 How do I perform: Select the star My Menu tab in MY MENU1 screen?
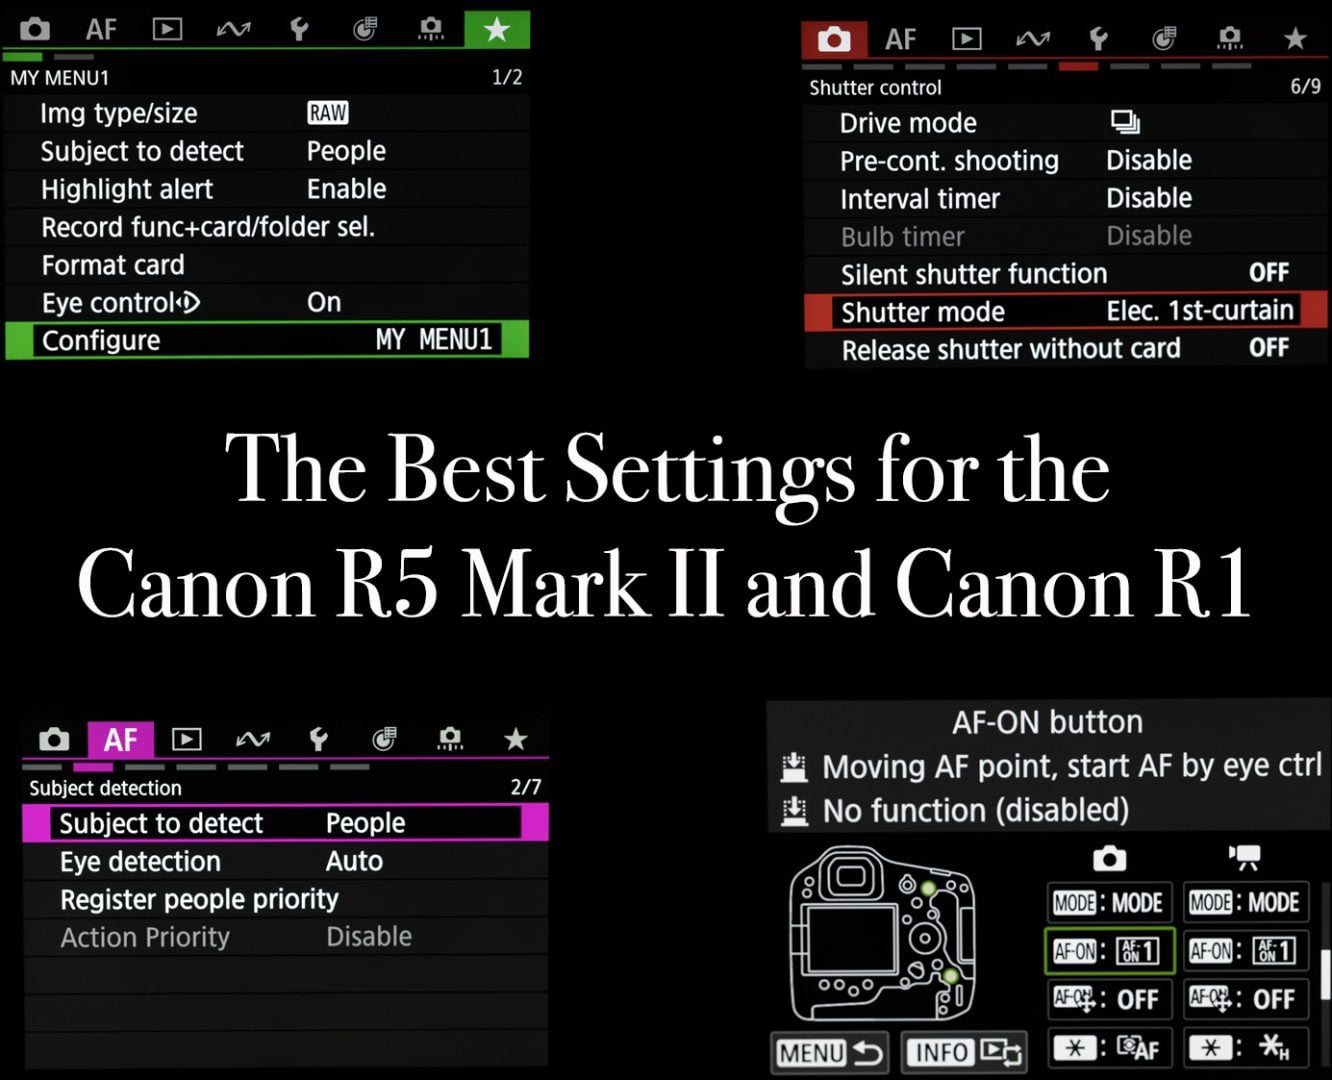point(496,29)
